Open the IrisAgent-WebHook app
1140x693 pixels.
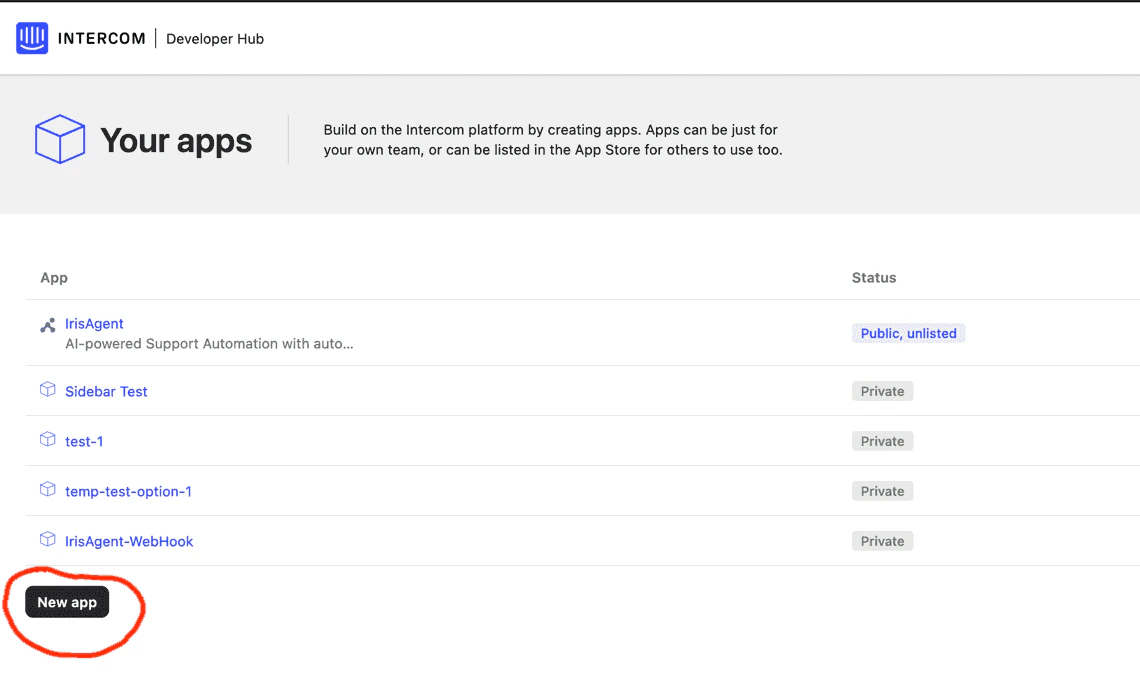129,542
